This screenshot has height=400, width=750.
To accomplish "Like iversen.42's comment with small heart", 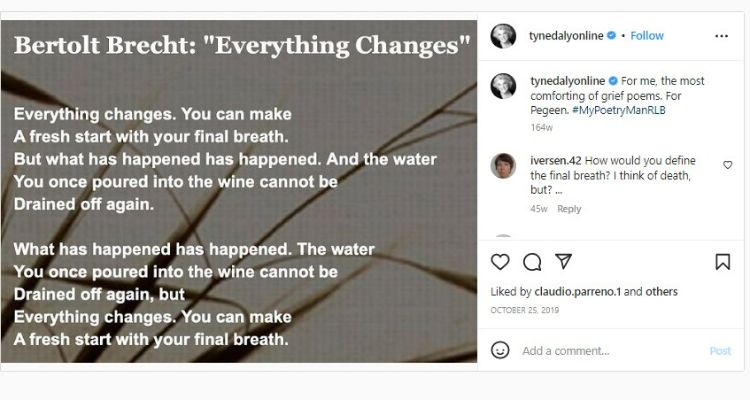I will pyautogui.click(x=727, y=165).
